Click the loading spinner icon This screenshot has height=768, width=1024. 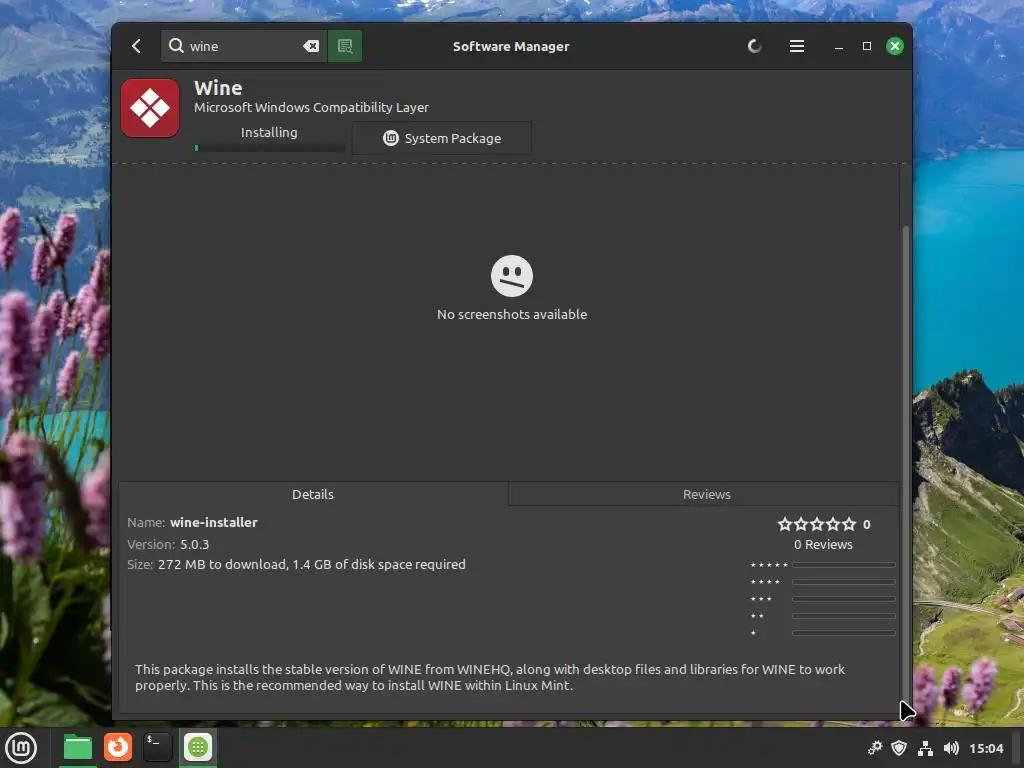754,46
